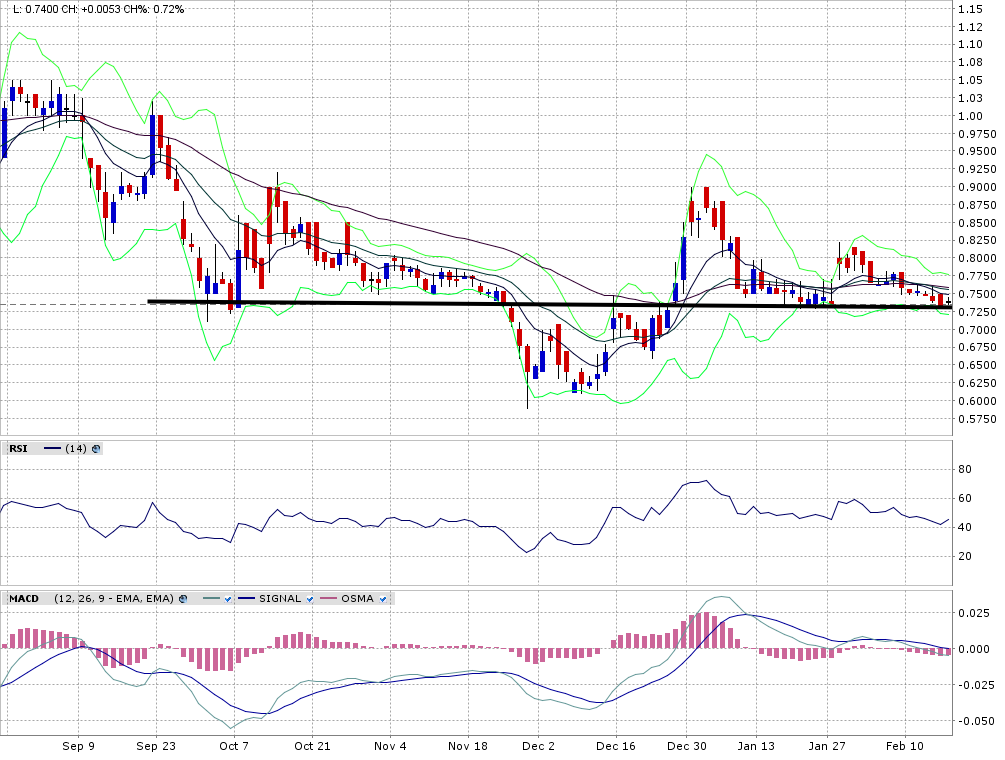Edit the RSI period value (14)
Viewport: 1005px width, 760px height.
(76, 449)
